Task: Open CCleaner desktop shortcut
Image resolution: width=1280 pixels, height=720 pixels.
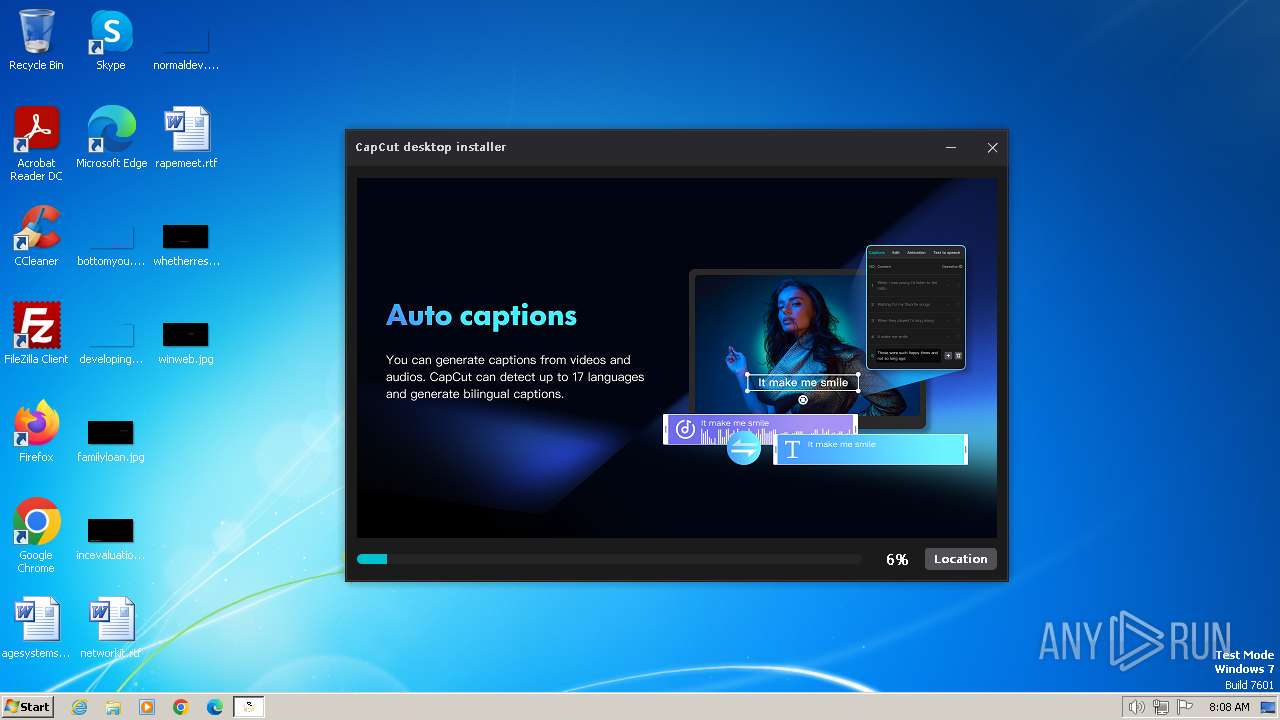Action: coord(36,236)
